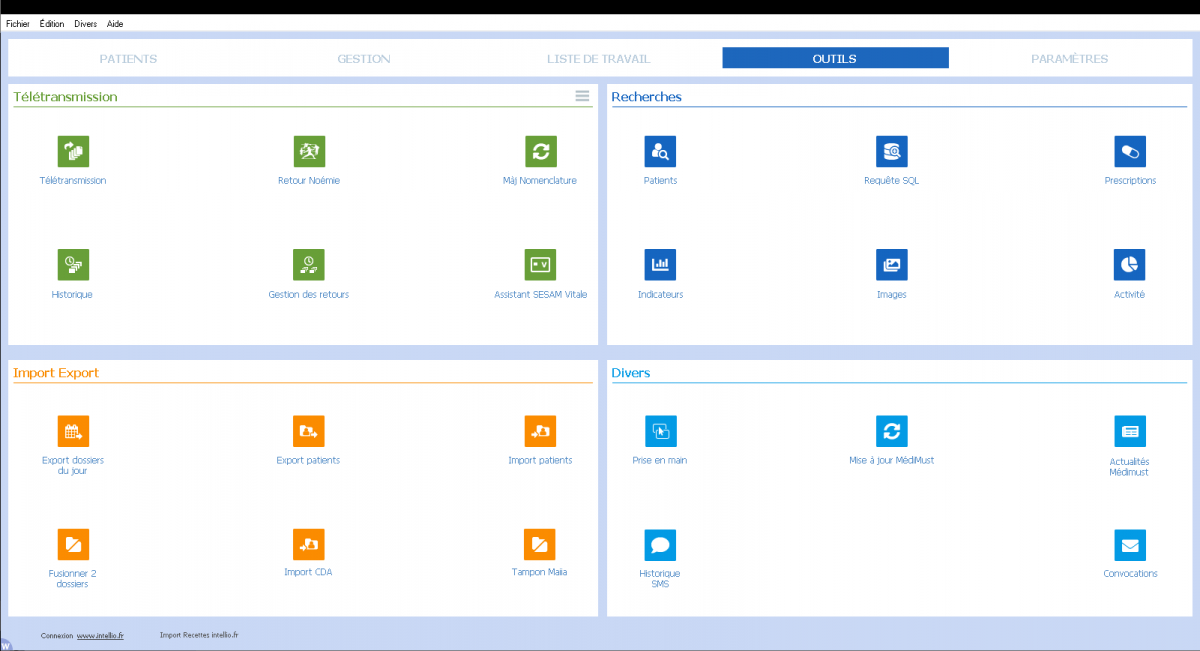Click the Mise à jour MédiMust label
Screen dimensions: 1200x651
click(891, 460)
